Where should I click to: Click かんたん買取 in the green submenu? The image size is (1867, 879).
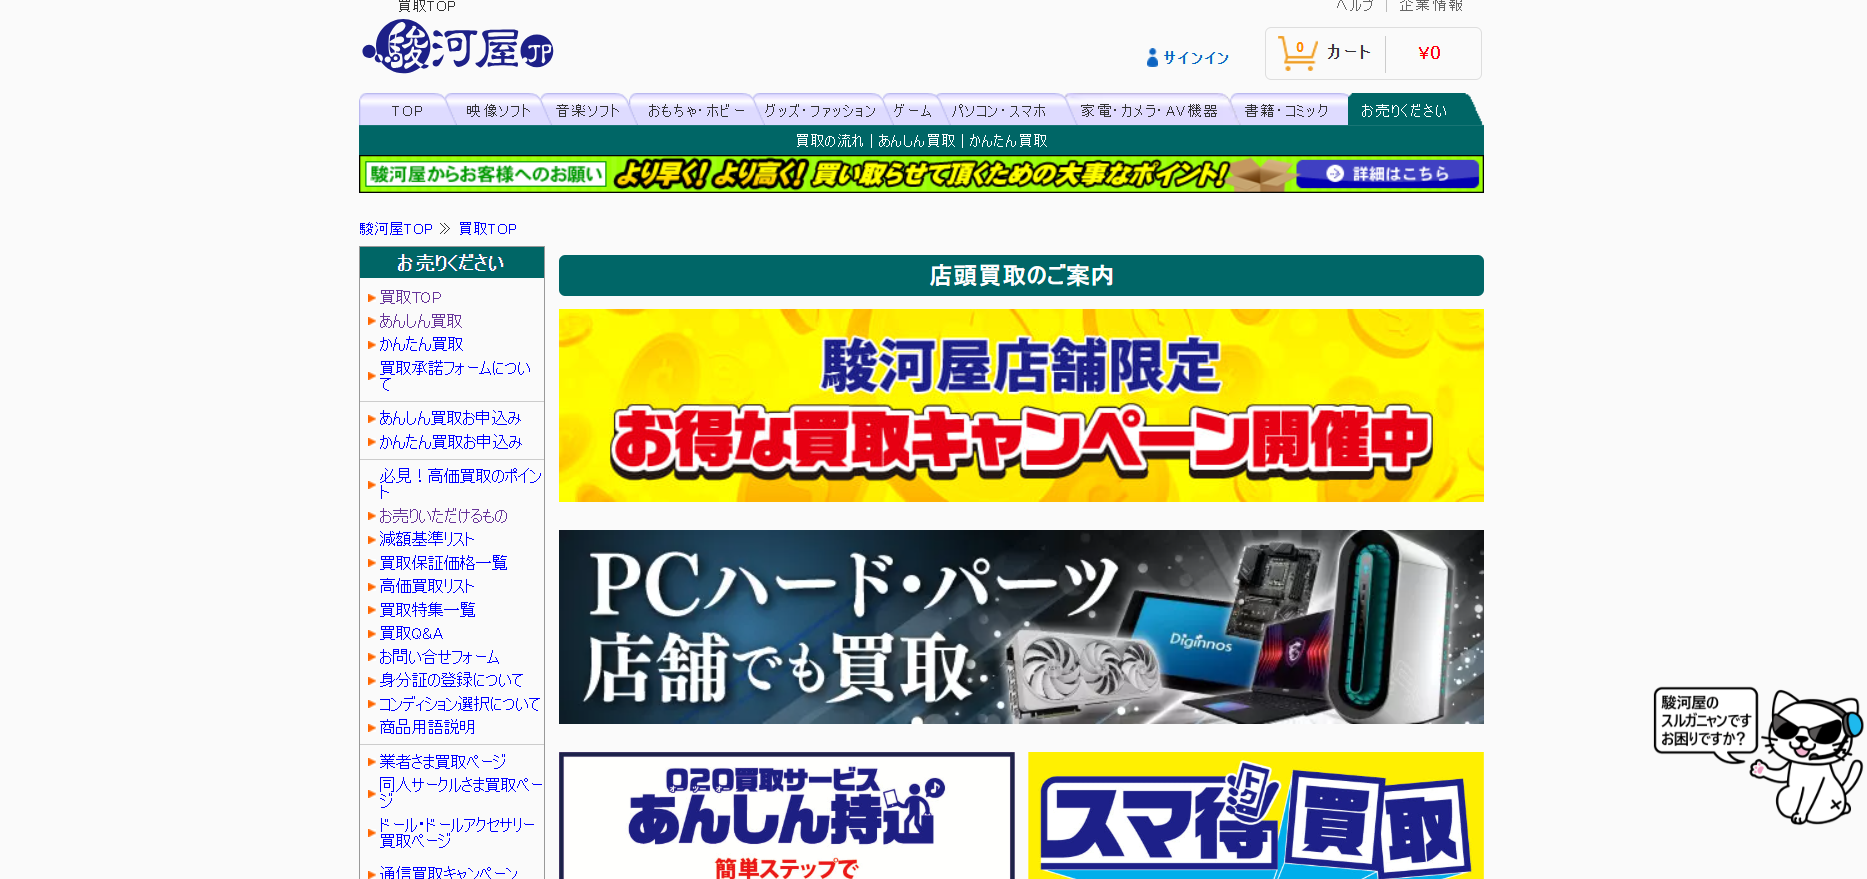click(1008, 141)
